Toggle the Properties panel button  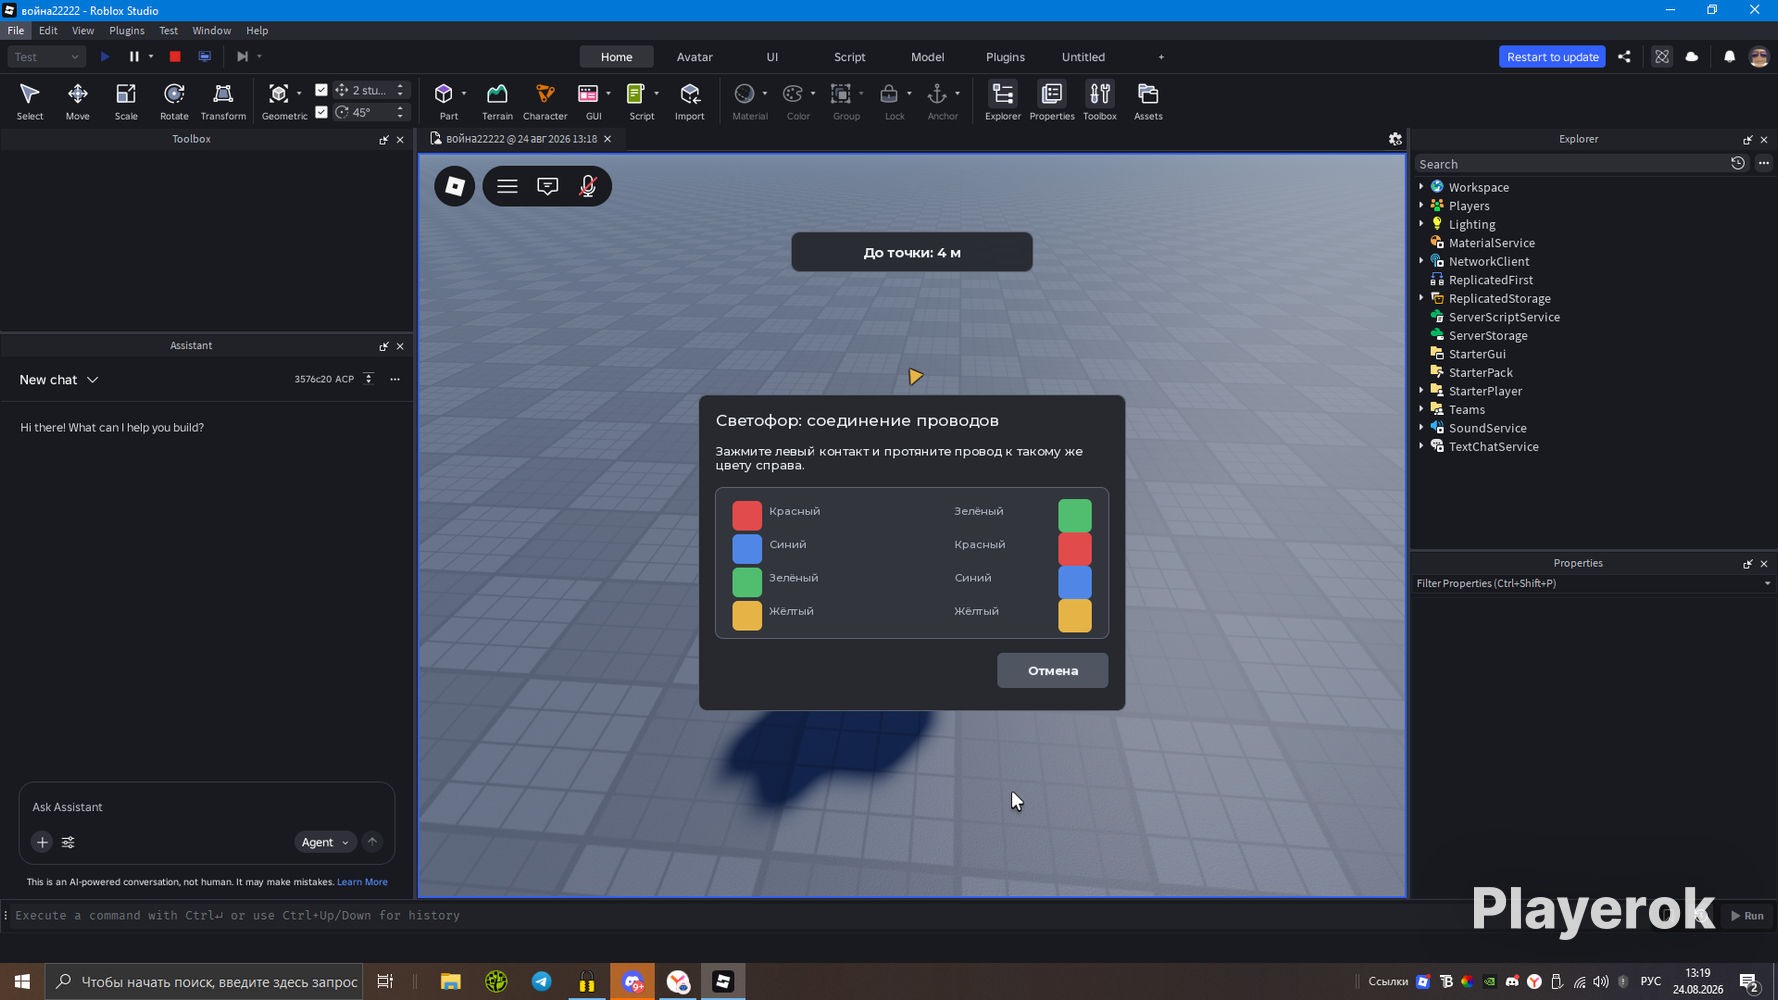(1052, 101)
